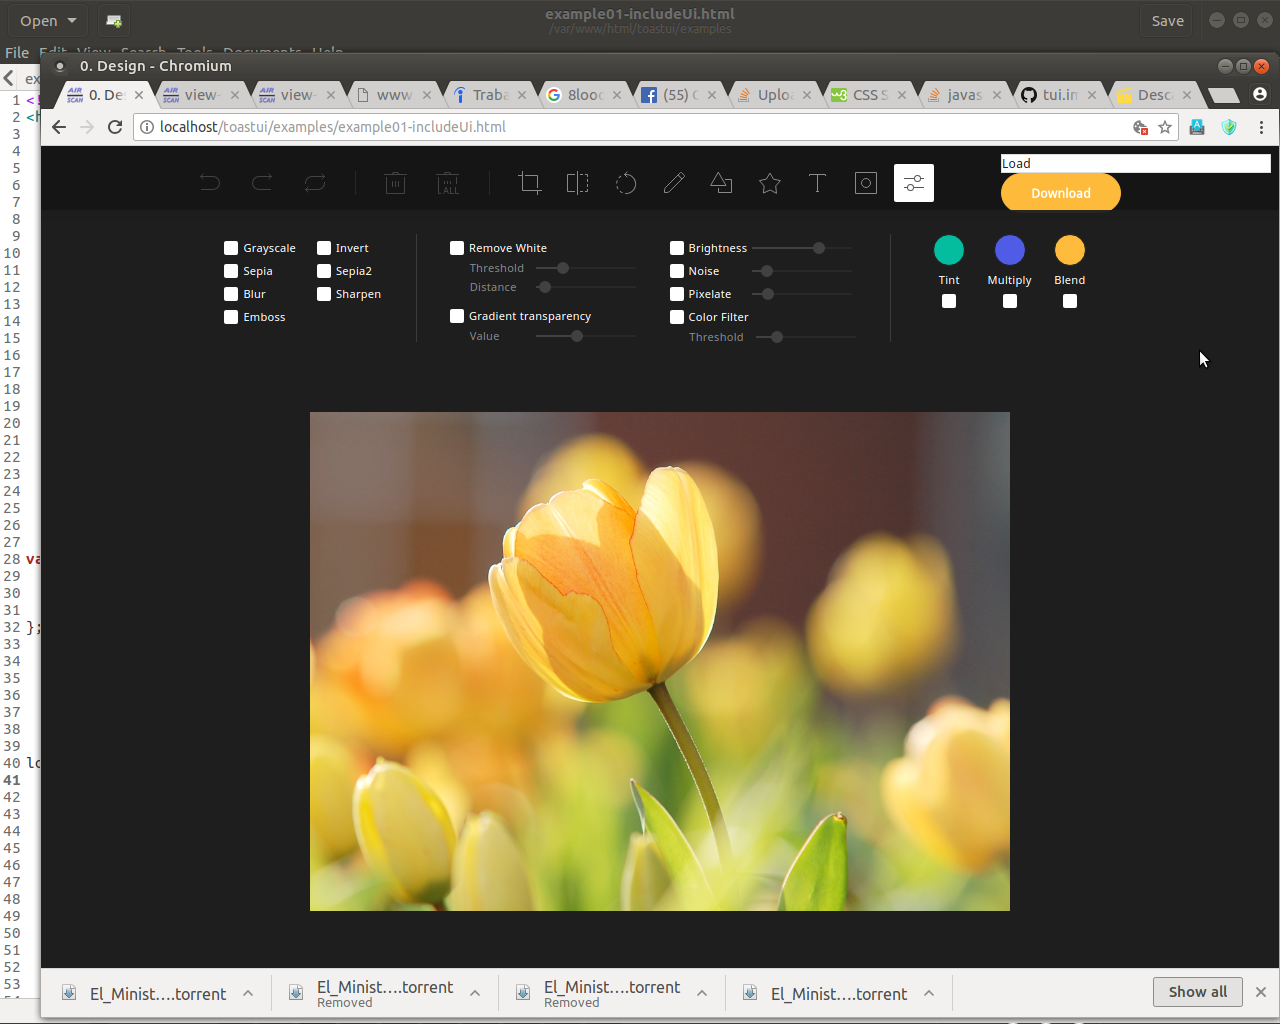This screenshot has width=1280, height=1024.
Task: Open the gedit Open file dropdown
Action: pos(47,20)
